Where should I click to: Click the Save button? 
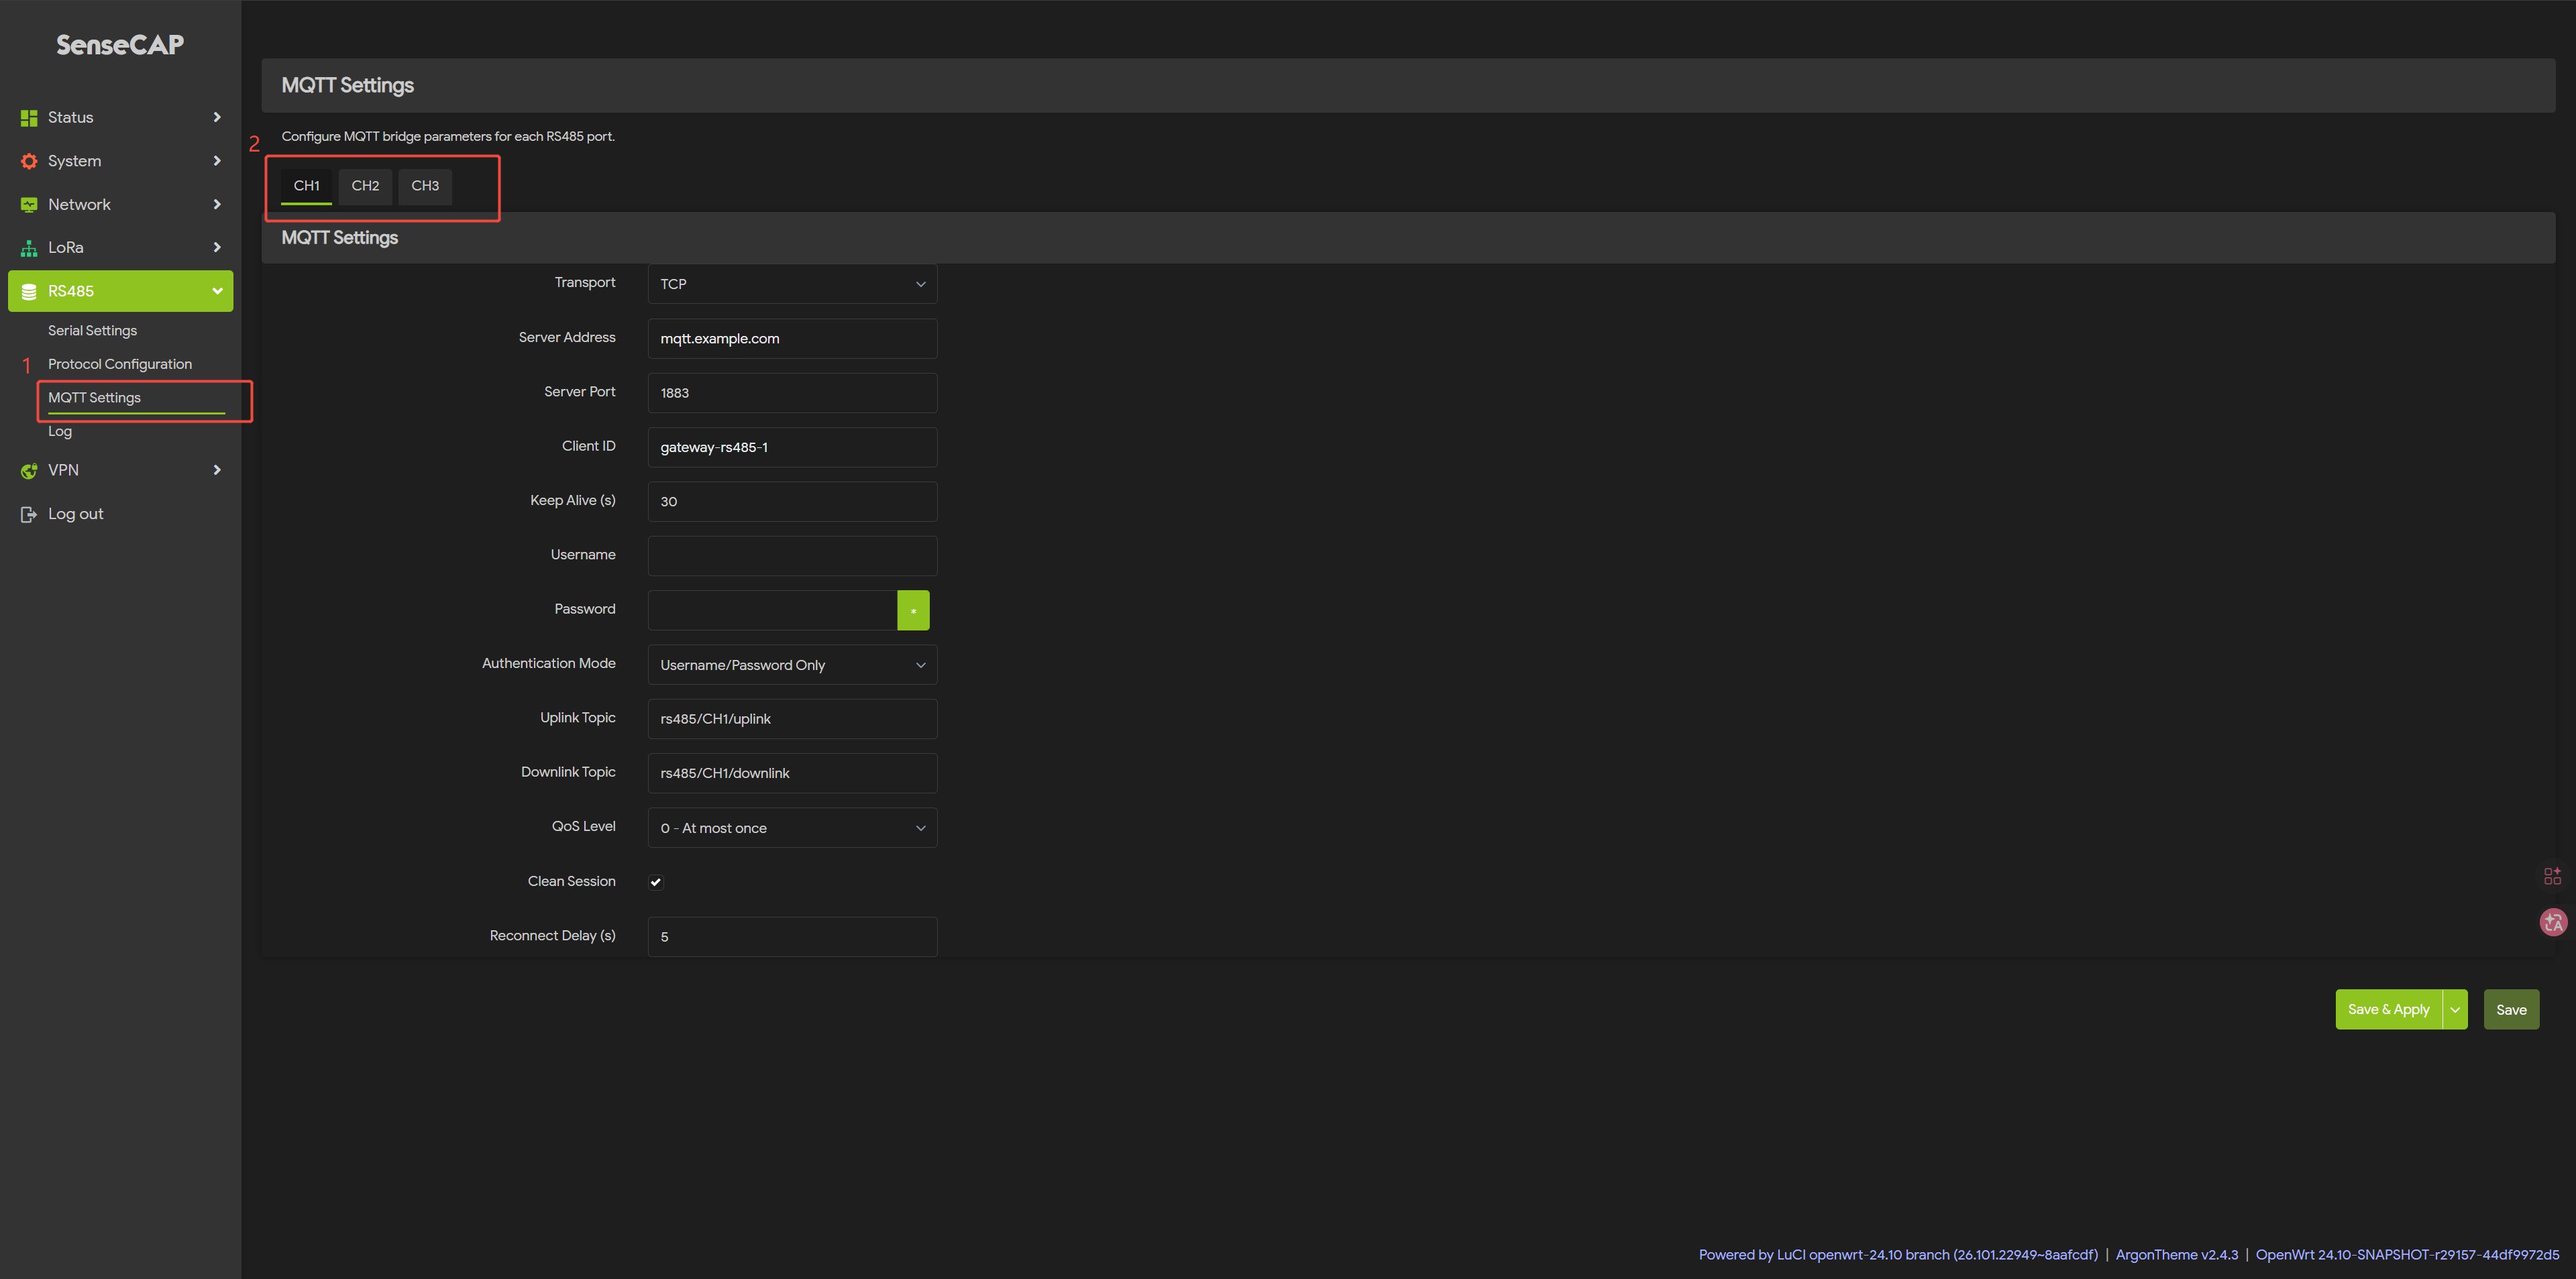point(2510,1010)
